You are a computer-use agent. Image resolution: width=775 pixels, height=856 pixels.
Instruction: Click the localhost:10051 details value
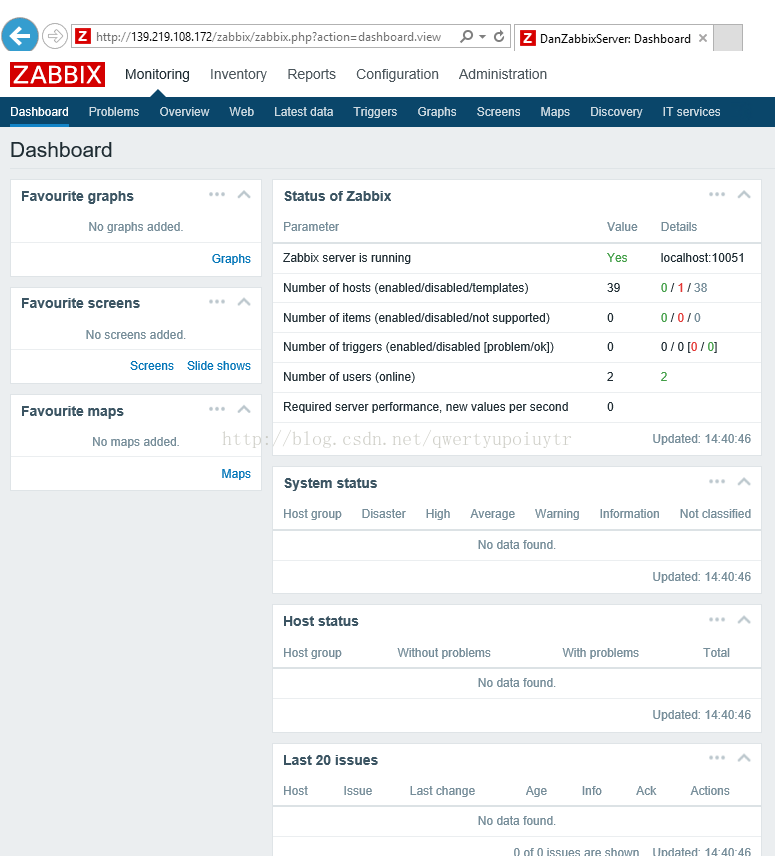[702, 258]
